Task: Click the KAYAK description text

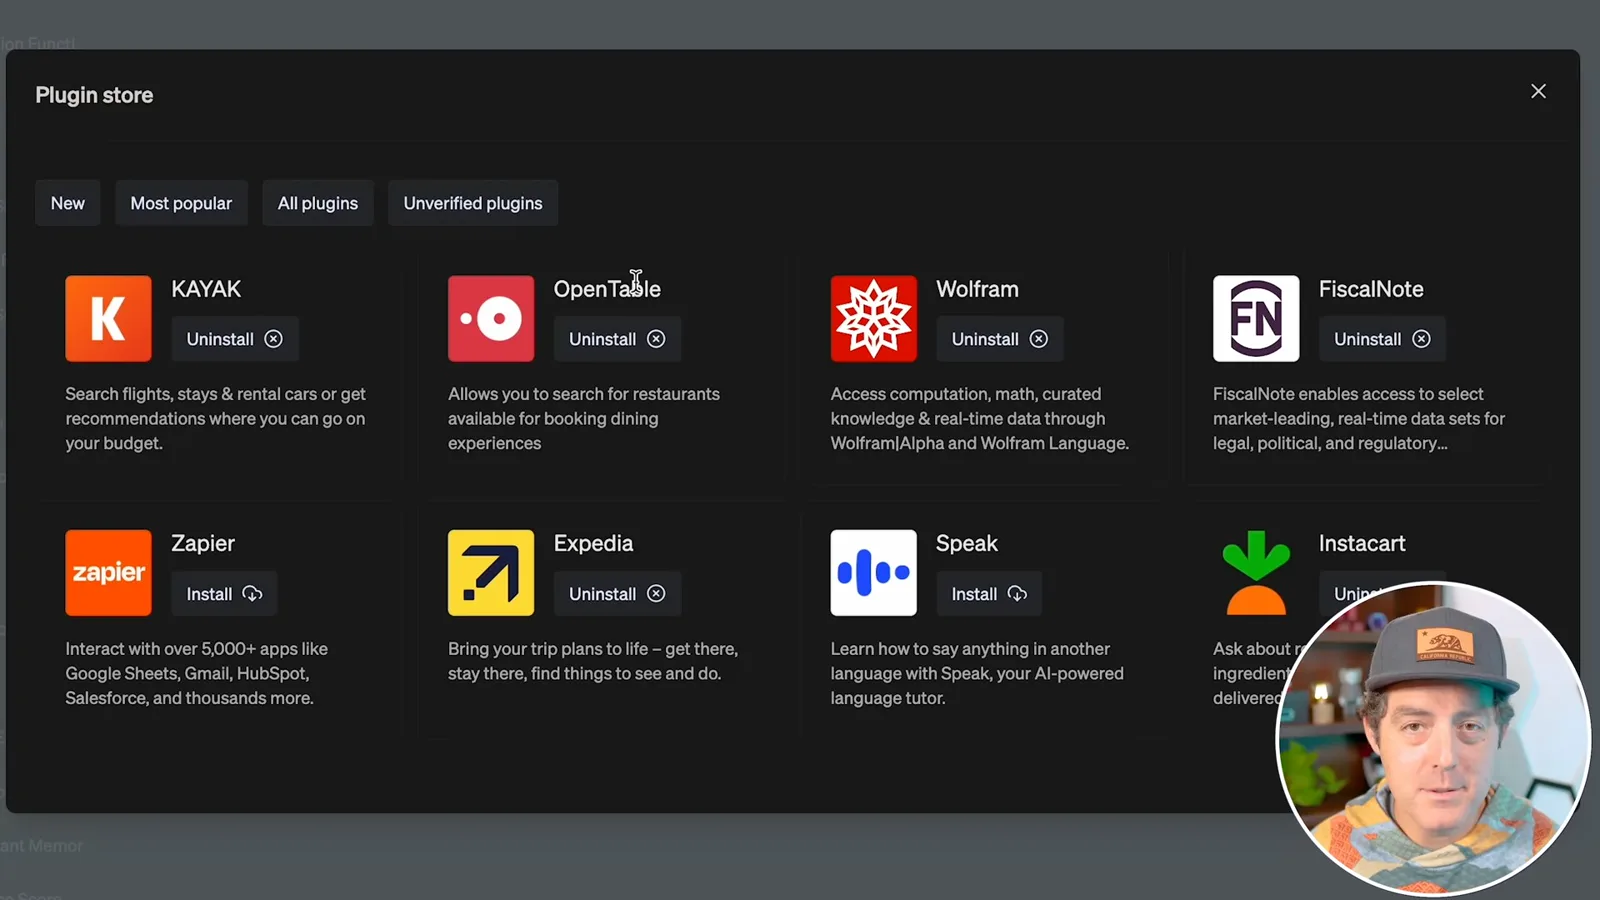Action: click(x=216, y=419)
